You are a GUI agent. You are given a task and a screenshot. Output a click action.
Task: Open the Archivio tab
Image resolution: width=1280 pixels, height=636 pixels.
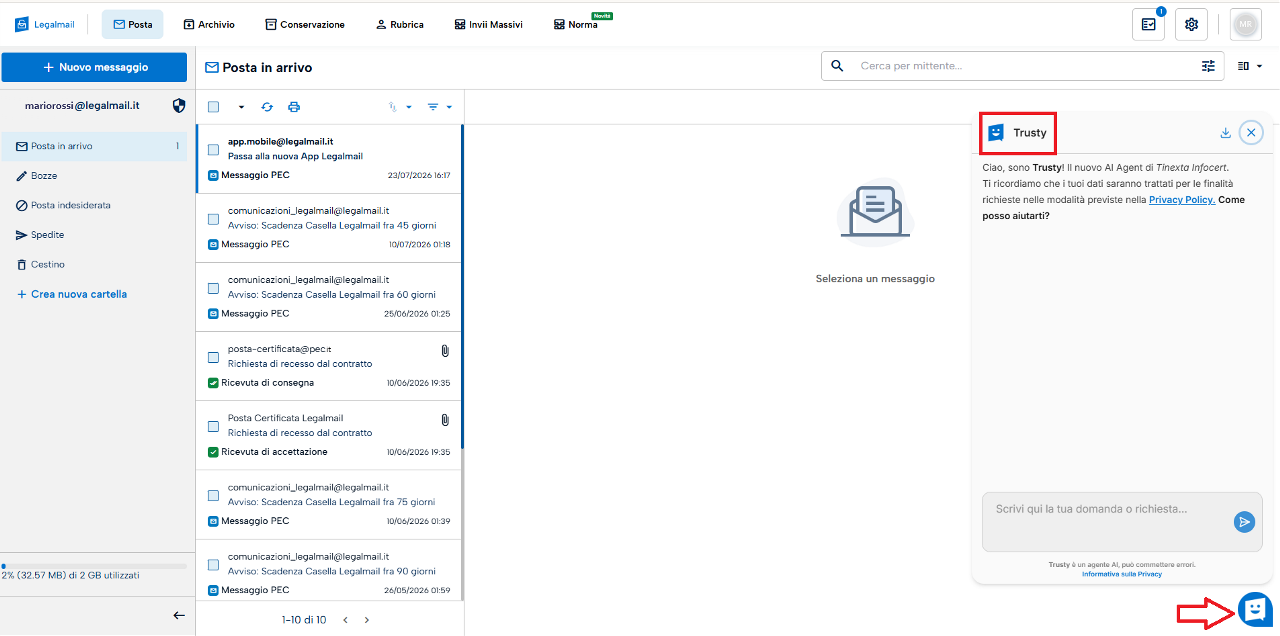[x=209, y=24]
